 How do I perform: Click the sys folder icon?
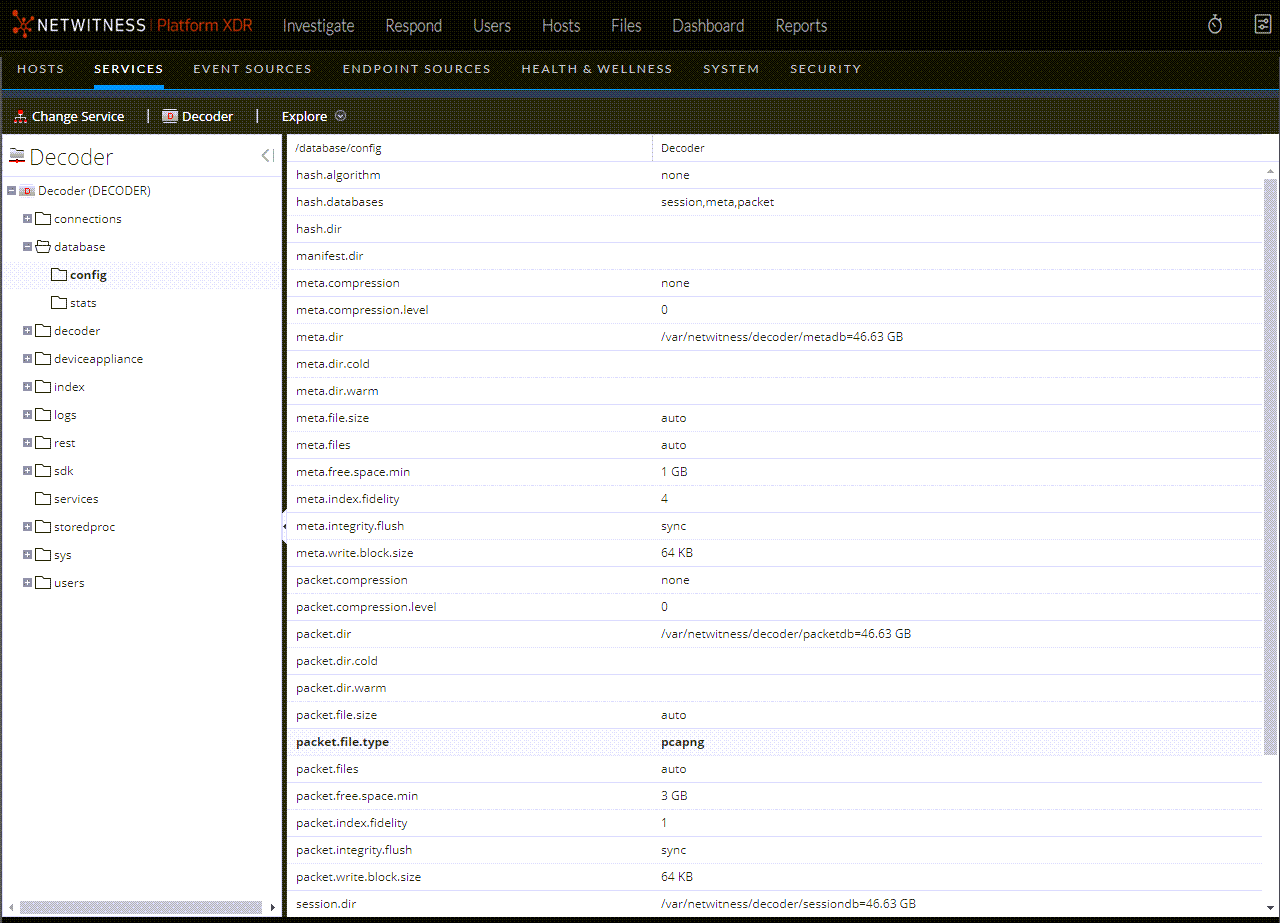(43, 554)
